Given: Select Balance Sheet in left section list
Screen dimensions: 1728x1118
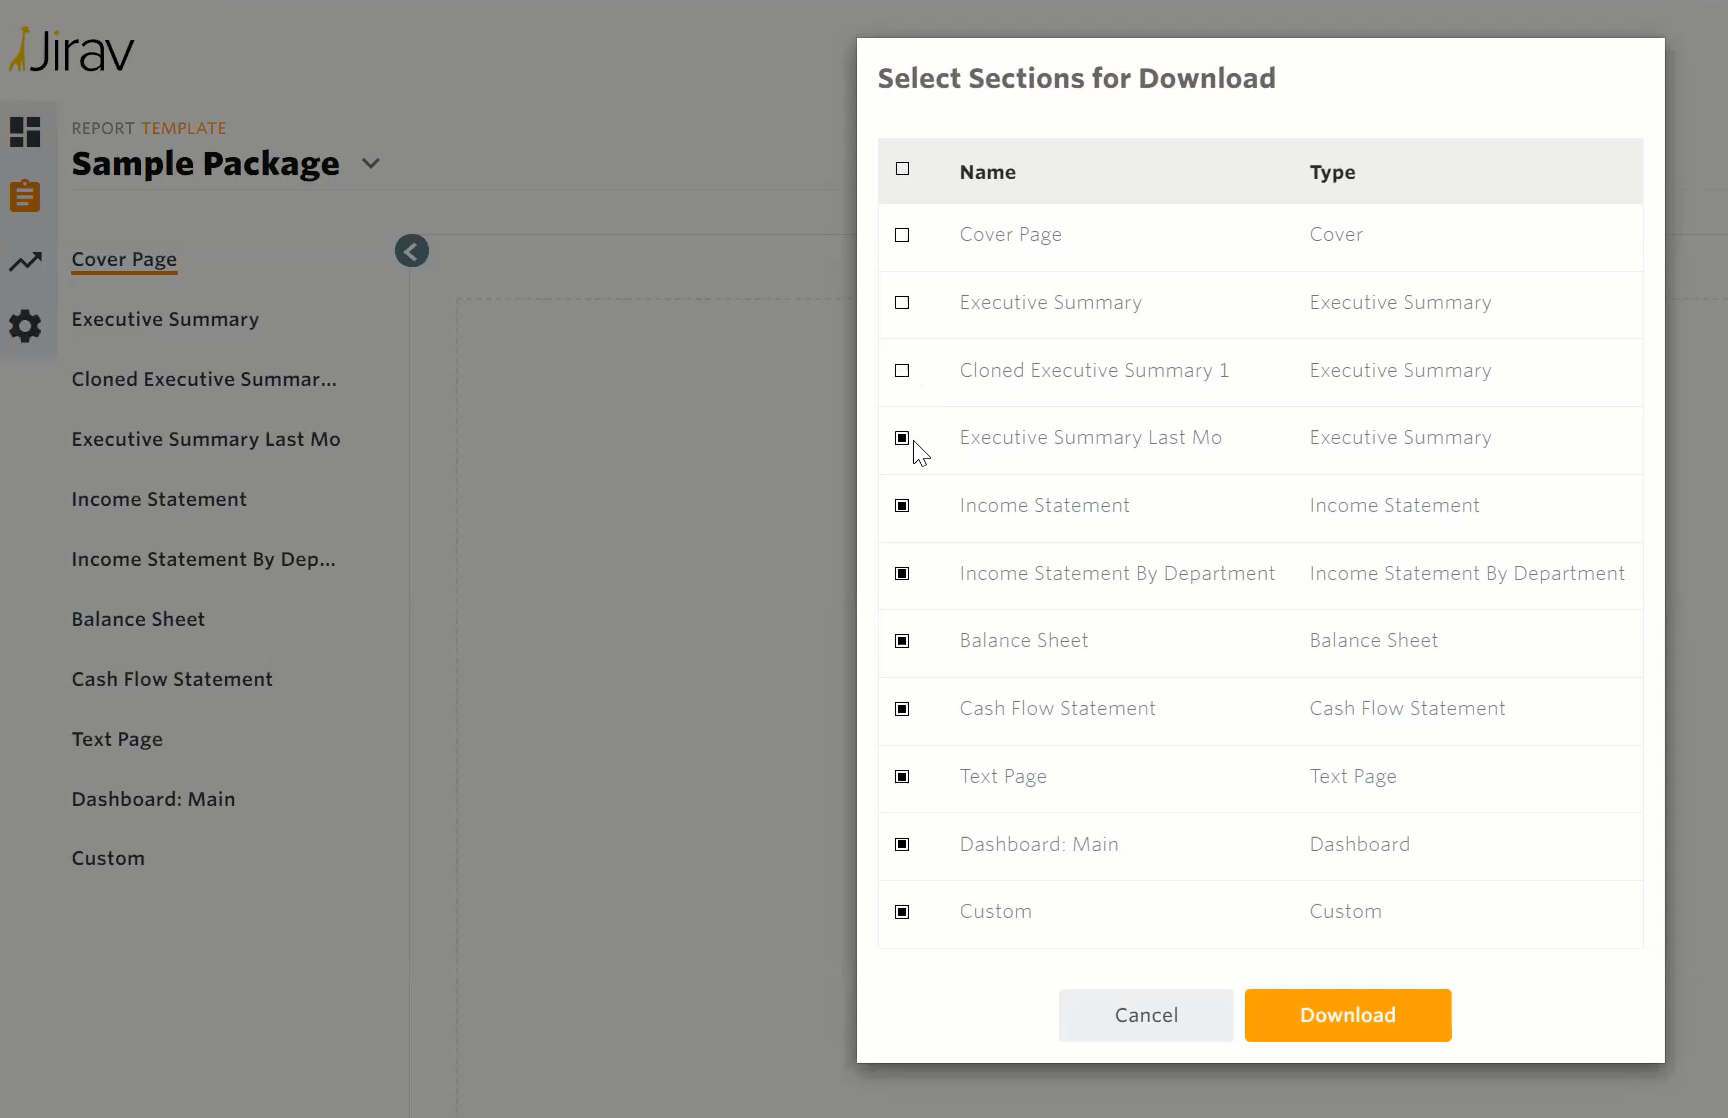Looking at the screenshot, I should (x=138, y=619).
